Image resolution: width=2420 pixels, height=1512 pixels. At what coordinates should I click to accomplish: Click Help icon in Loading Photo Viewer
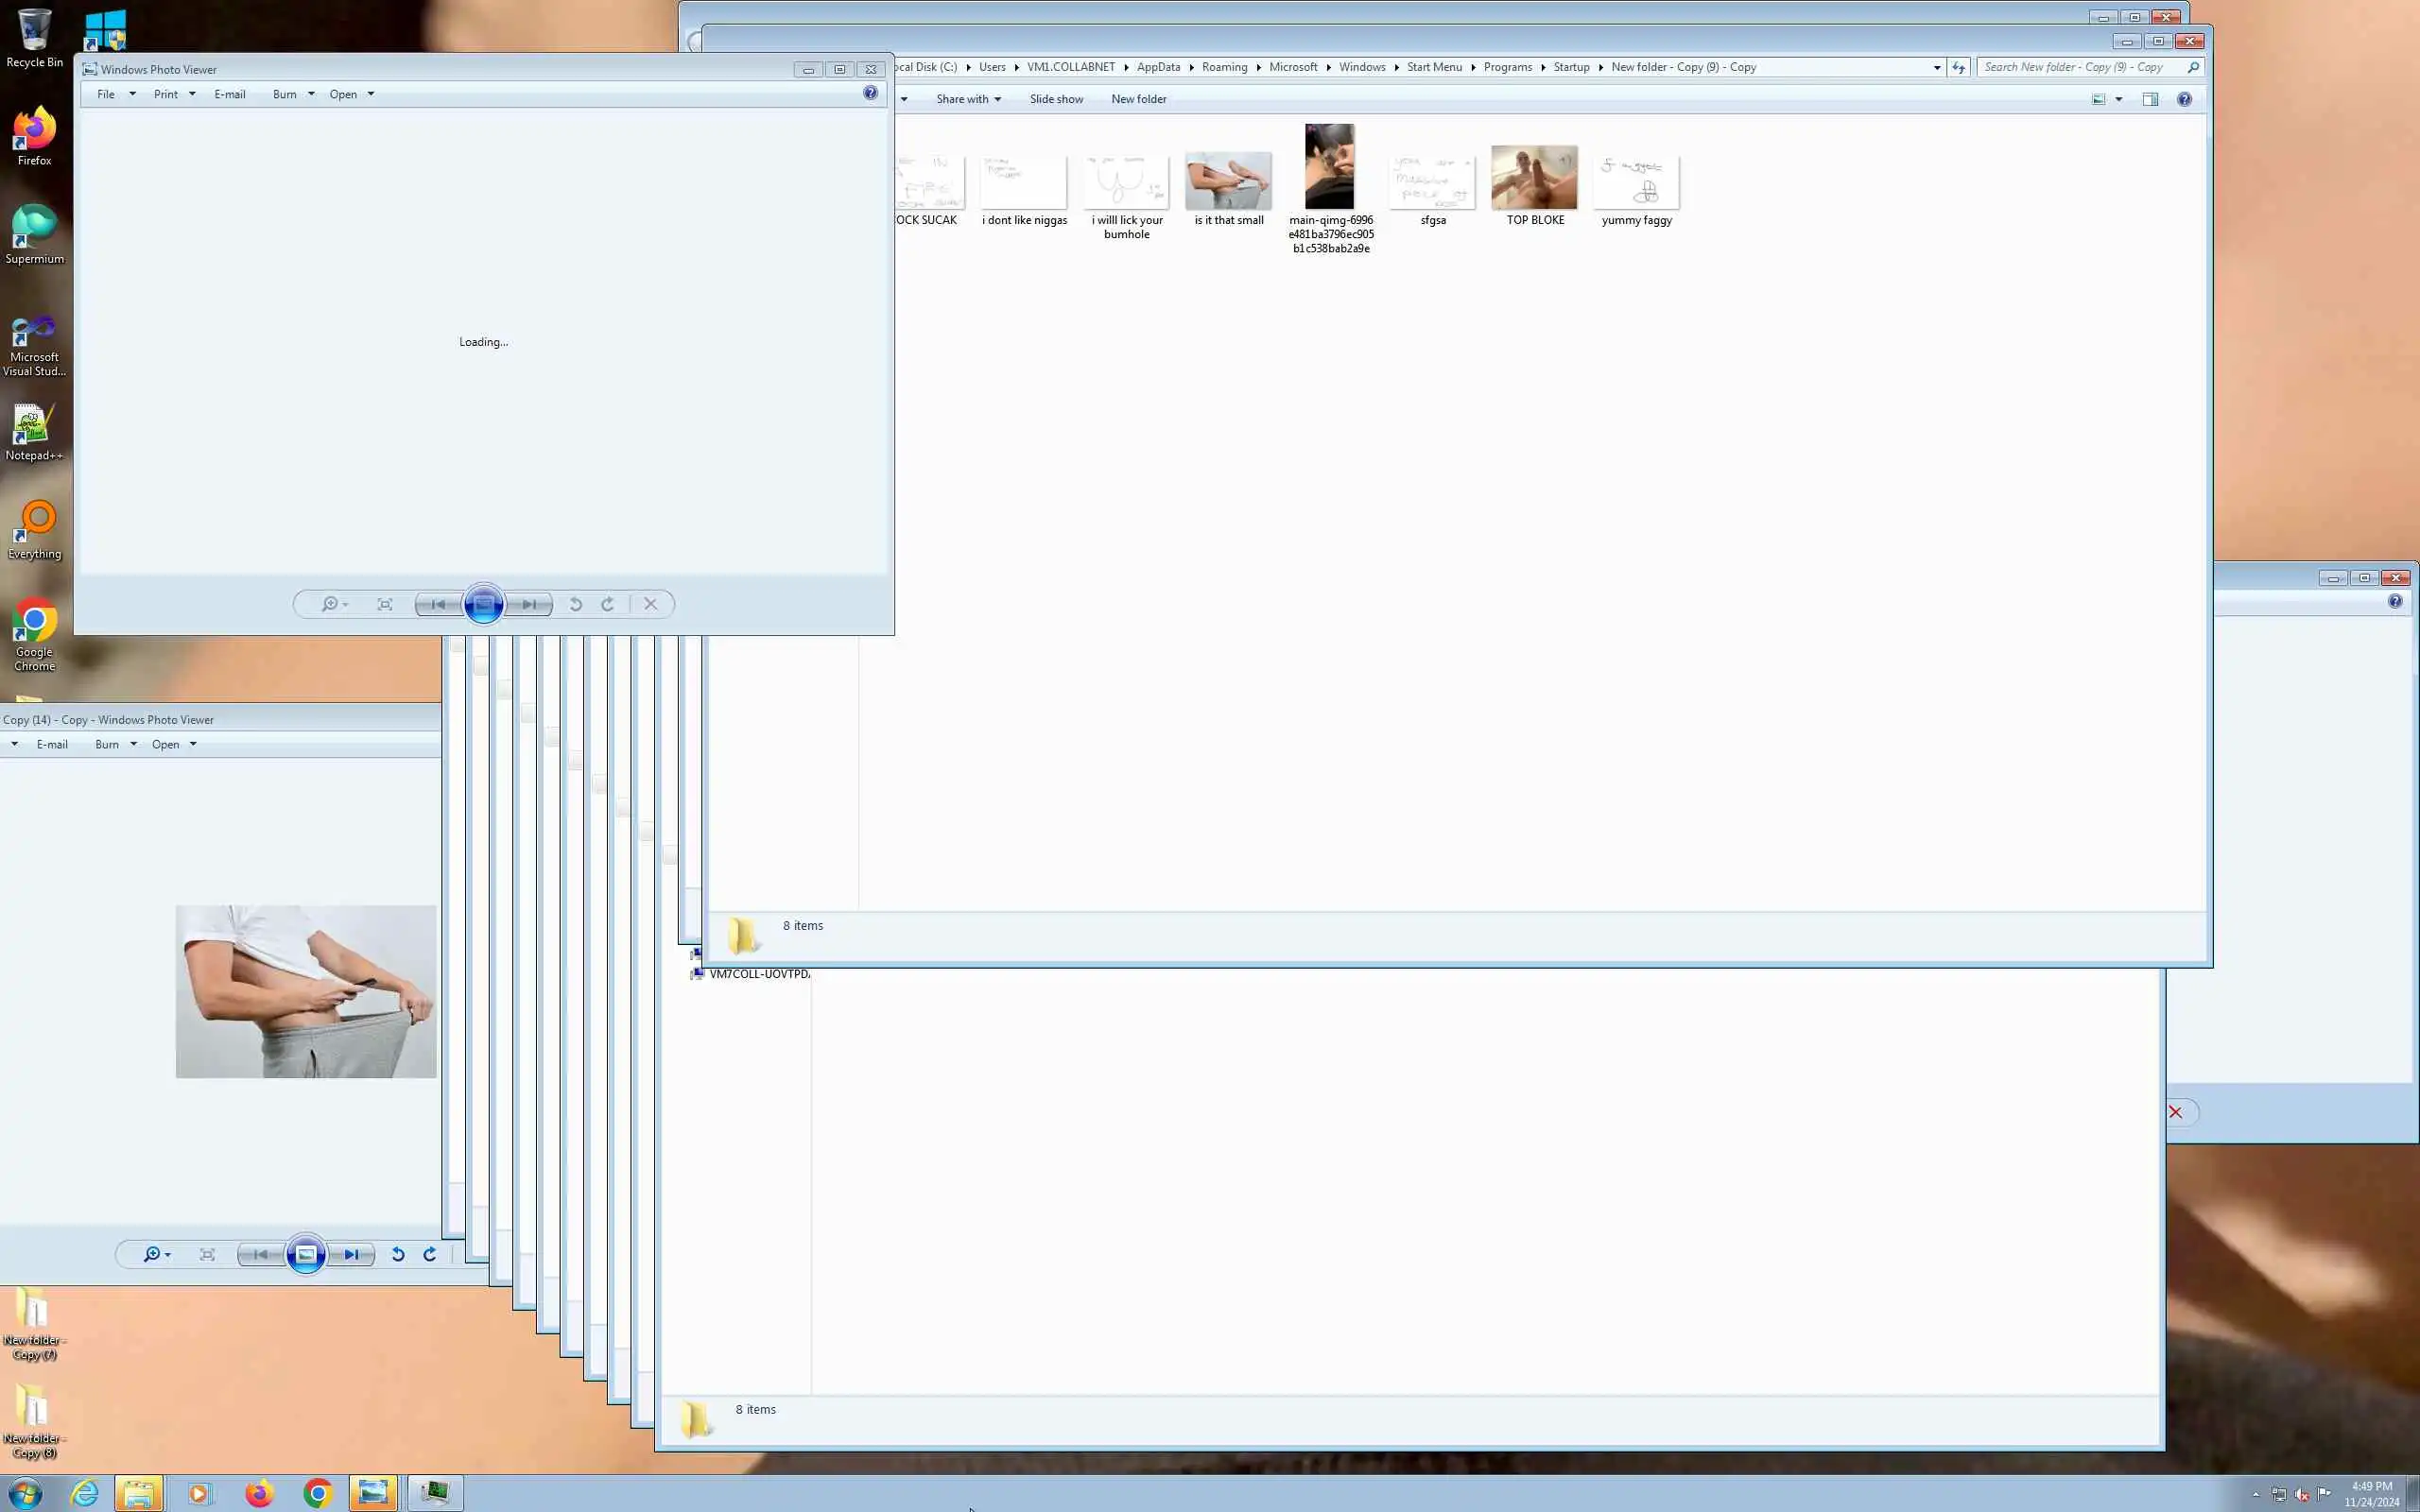tap(870, 93)
